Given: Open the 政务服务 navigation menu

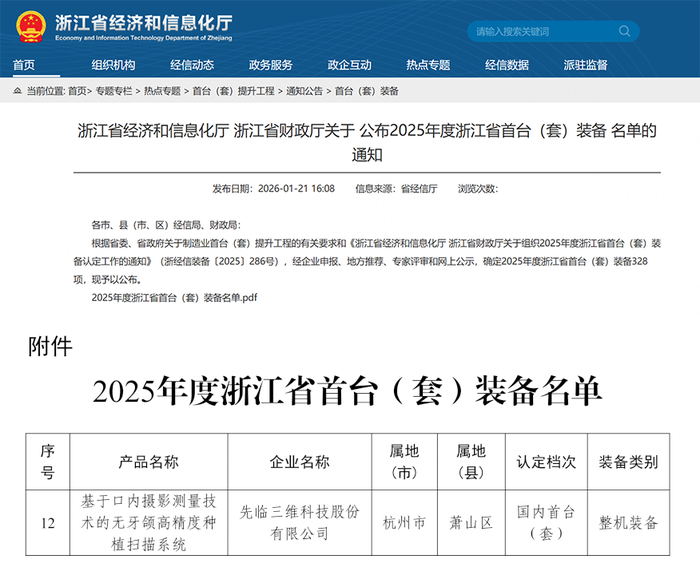Looking at the screenshot, I should point(271,65).
